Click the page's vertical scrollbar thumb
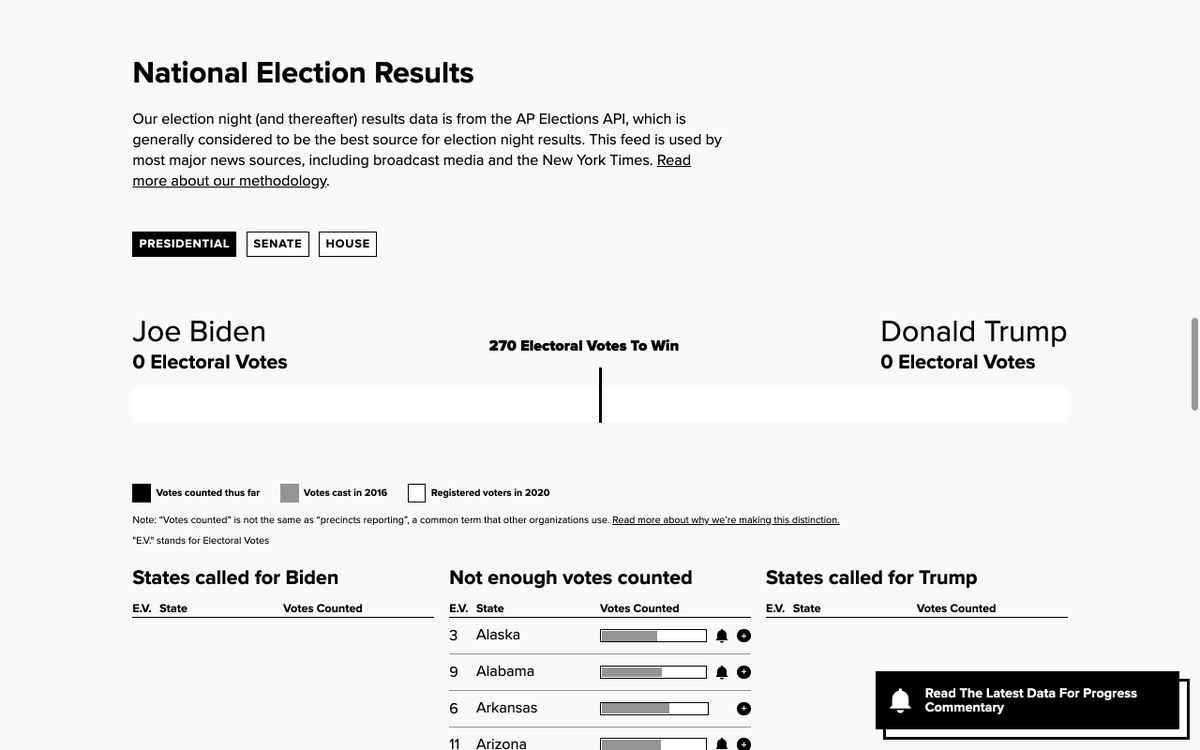The width and height of the screenshot is (1200, 750). (1194, 364)
